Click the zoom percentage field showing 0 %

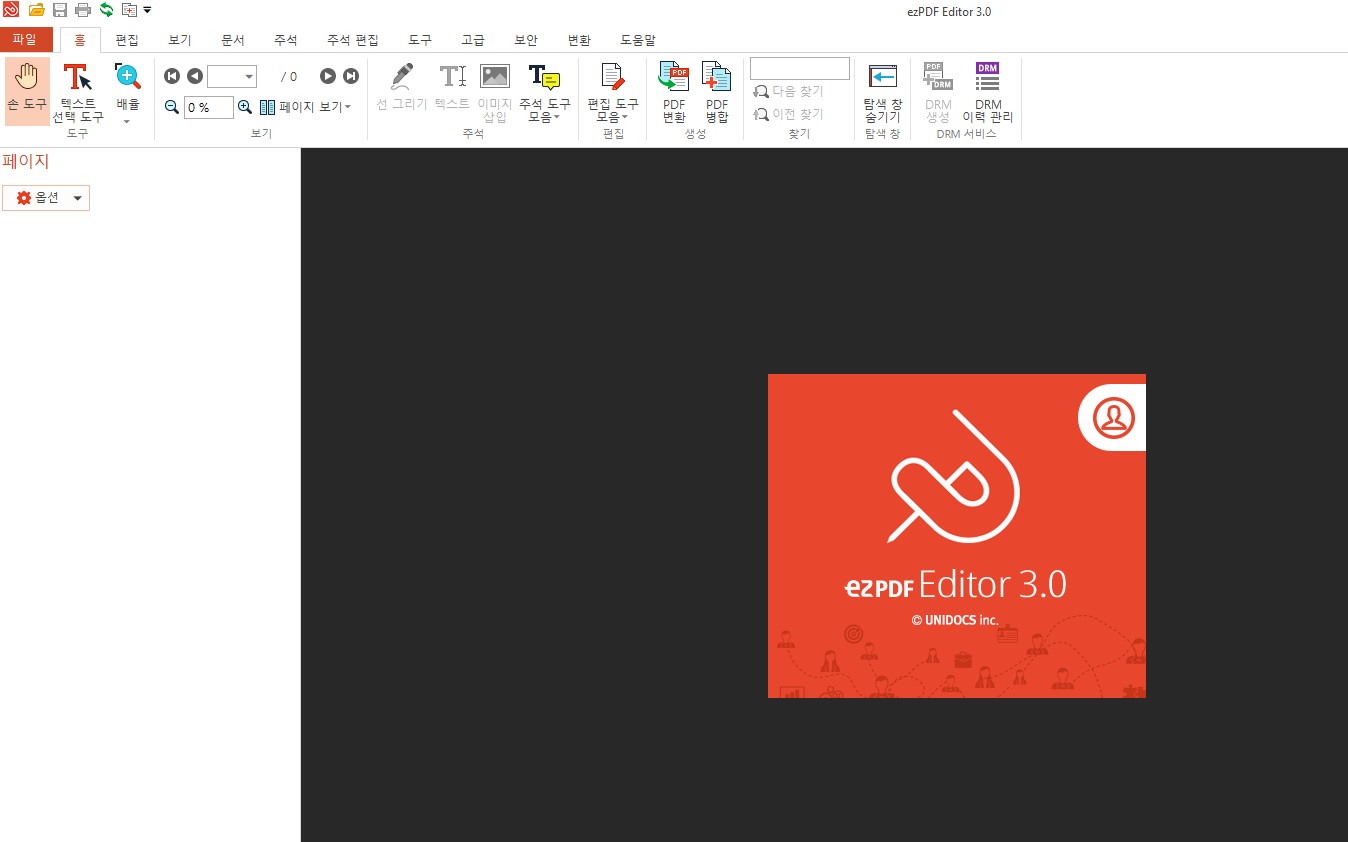209,107
